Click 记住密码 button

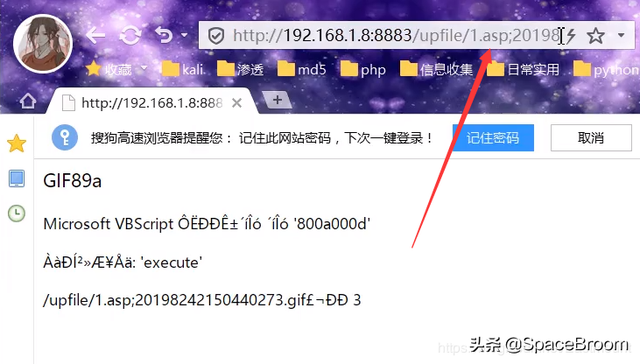click(493, 138)
